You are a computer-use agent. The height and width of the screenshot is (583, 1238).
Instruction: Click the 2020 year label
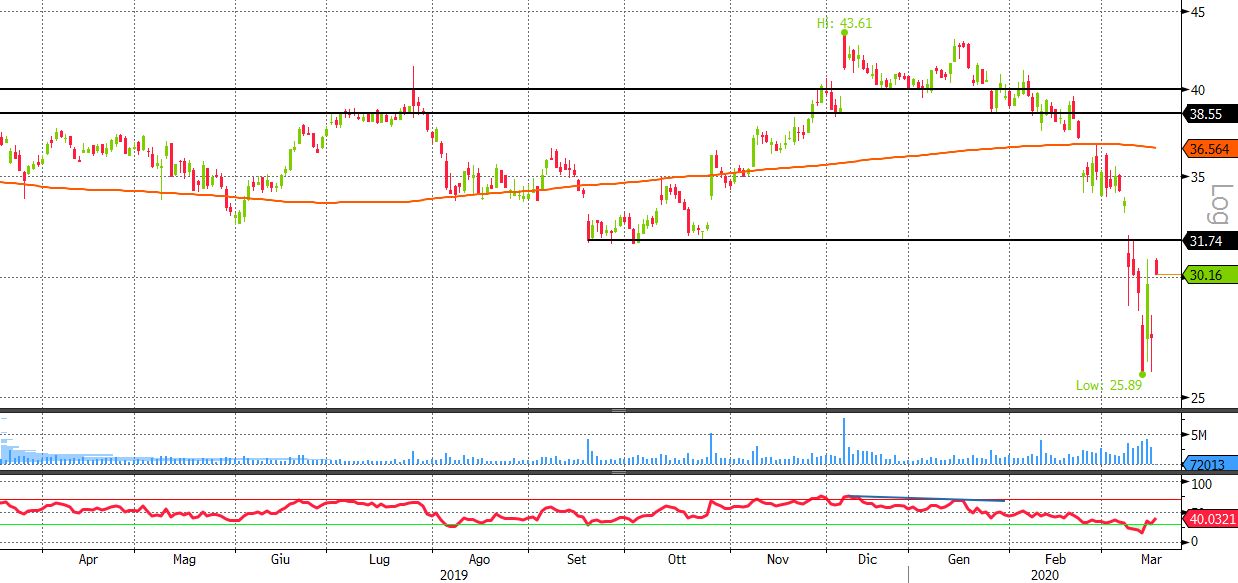(1043, 576)
